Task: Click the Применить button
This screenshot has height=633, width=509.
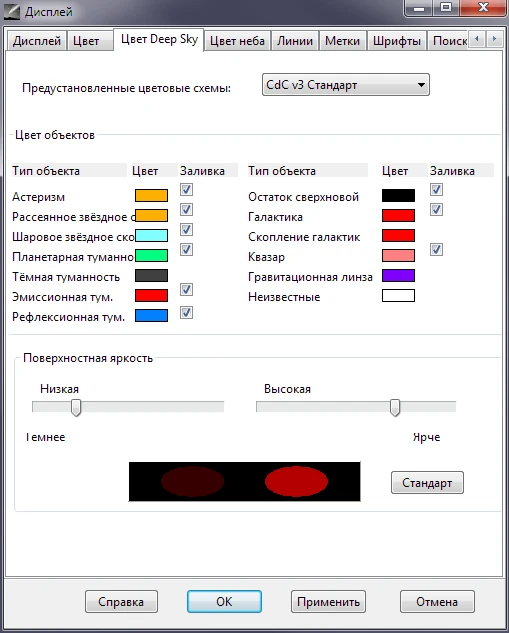Action: pos(328,602)
